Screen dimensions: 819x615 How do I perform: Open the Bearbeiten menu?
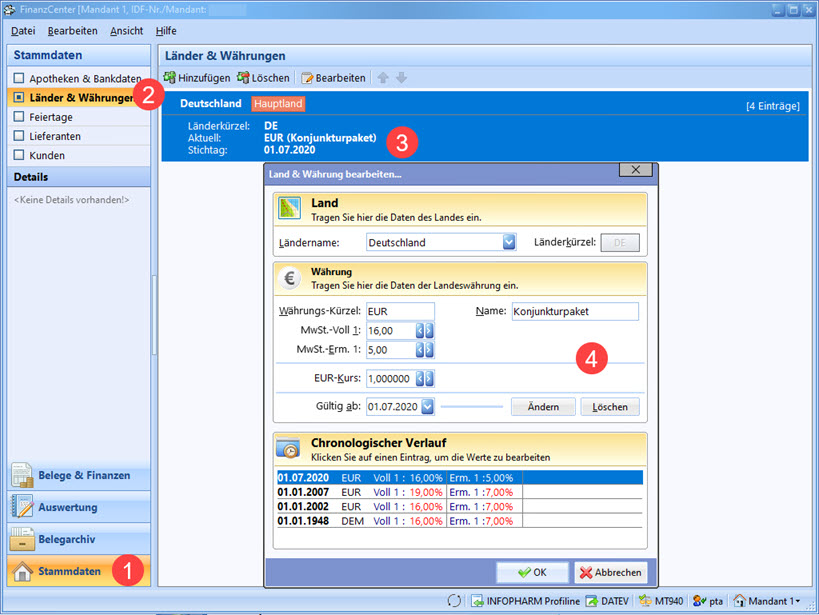pos(72,31)
